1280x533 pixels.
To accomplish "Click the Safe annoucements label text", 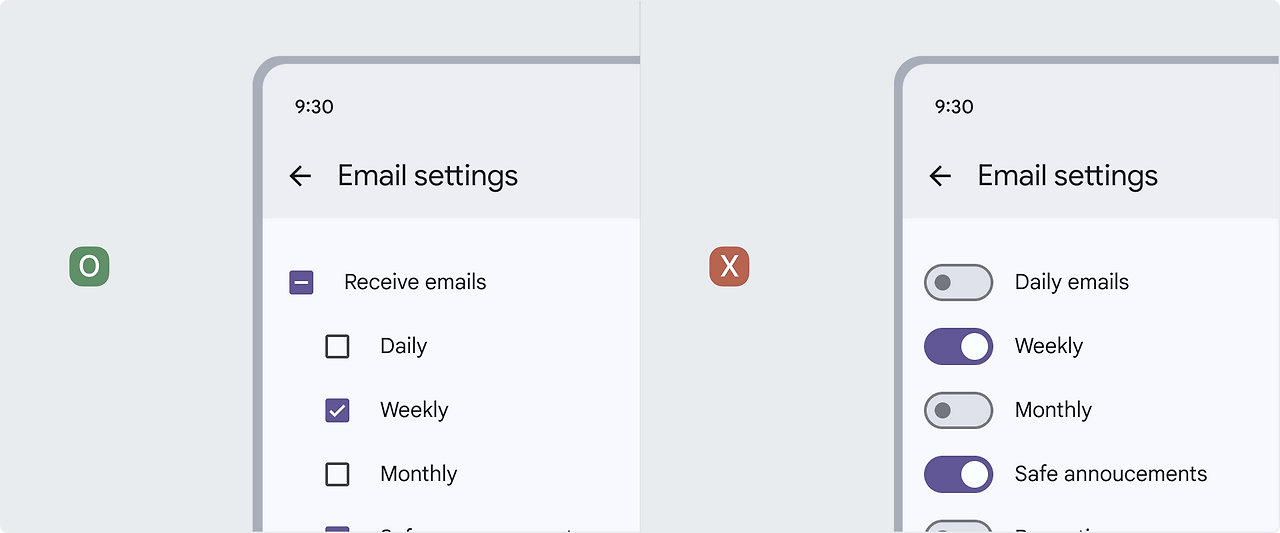I will [1111, 474].
